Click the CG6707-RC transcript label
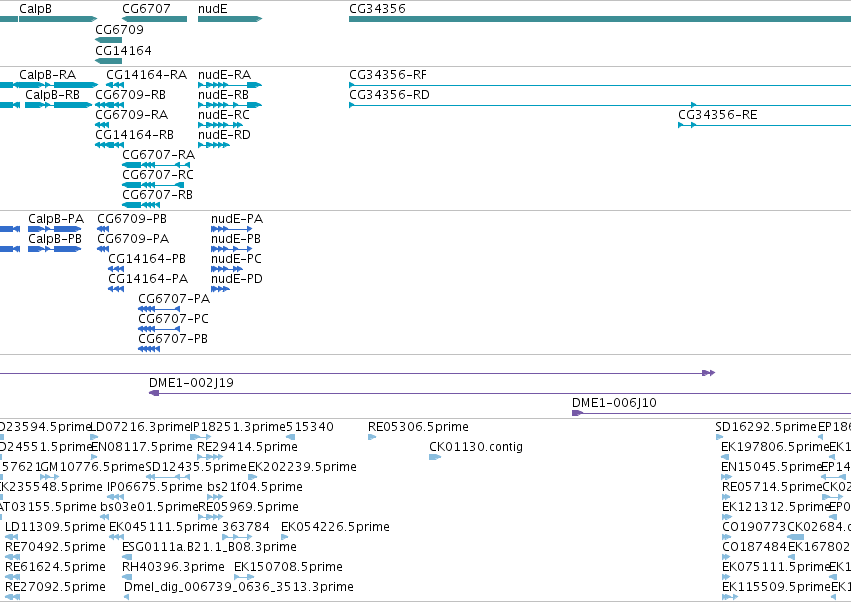The image size is (851, 602). coord(158,175)
